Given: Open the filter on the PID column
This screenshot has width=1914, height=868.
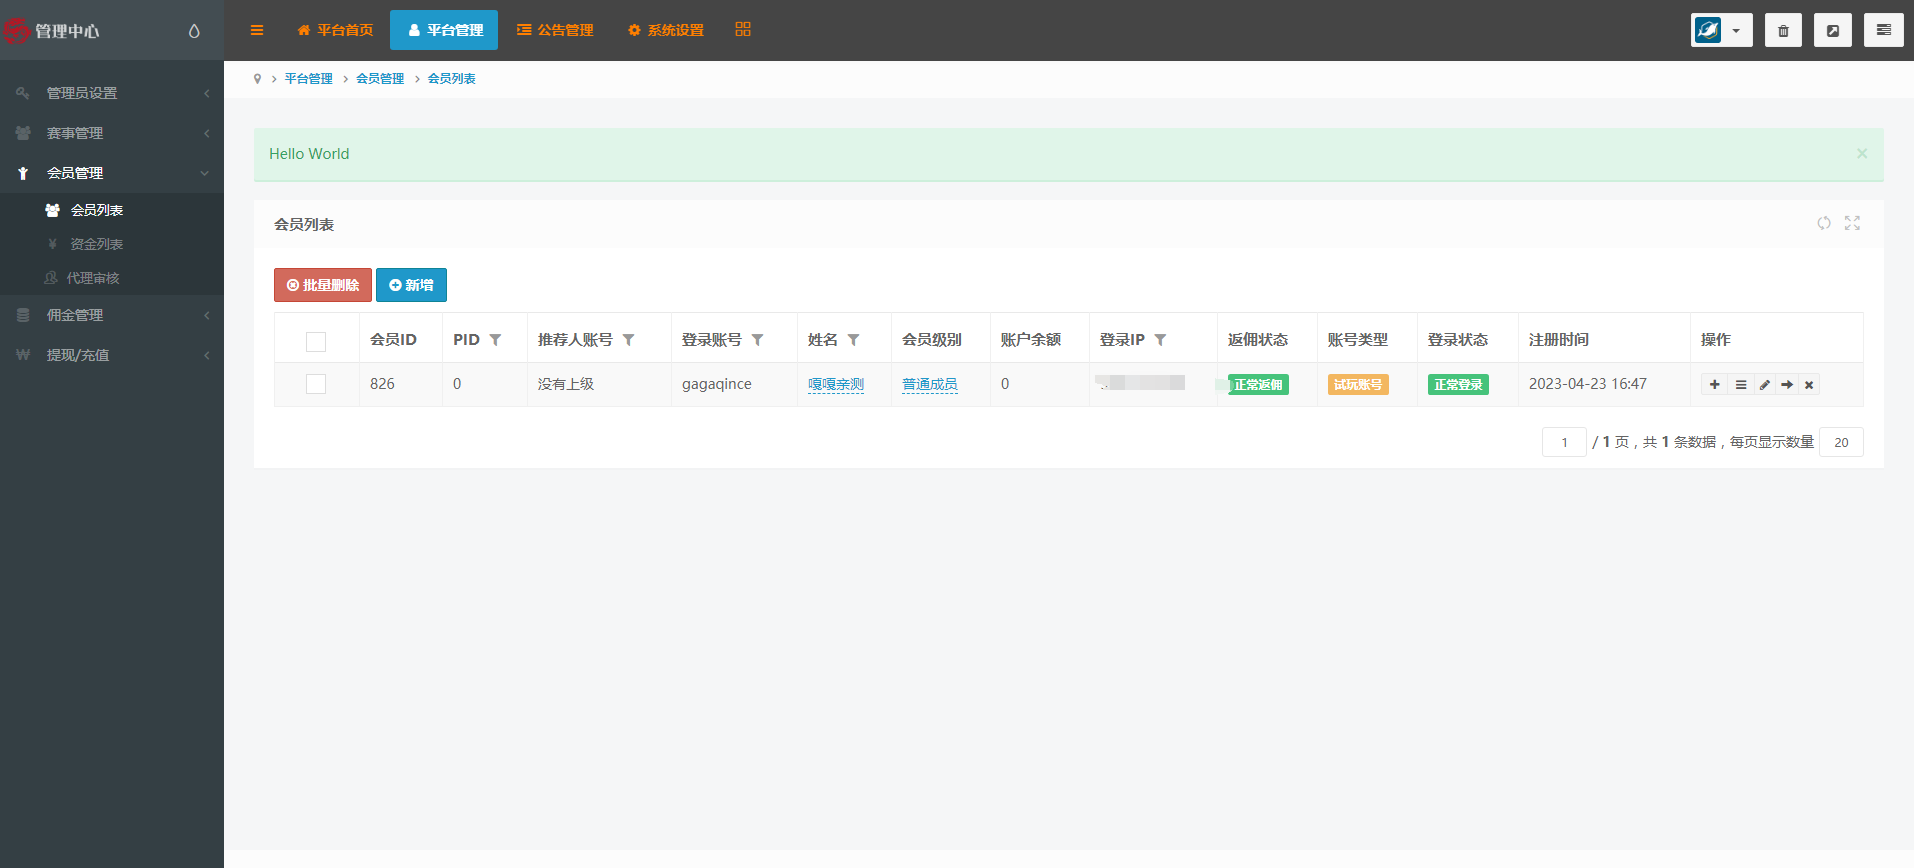Looking at the screenshot, I should pyautogui.click(x=495, y=340).
